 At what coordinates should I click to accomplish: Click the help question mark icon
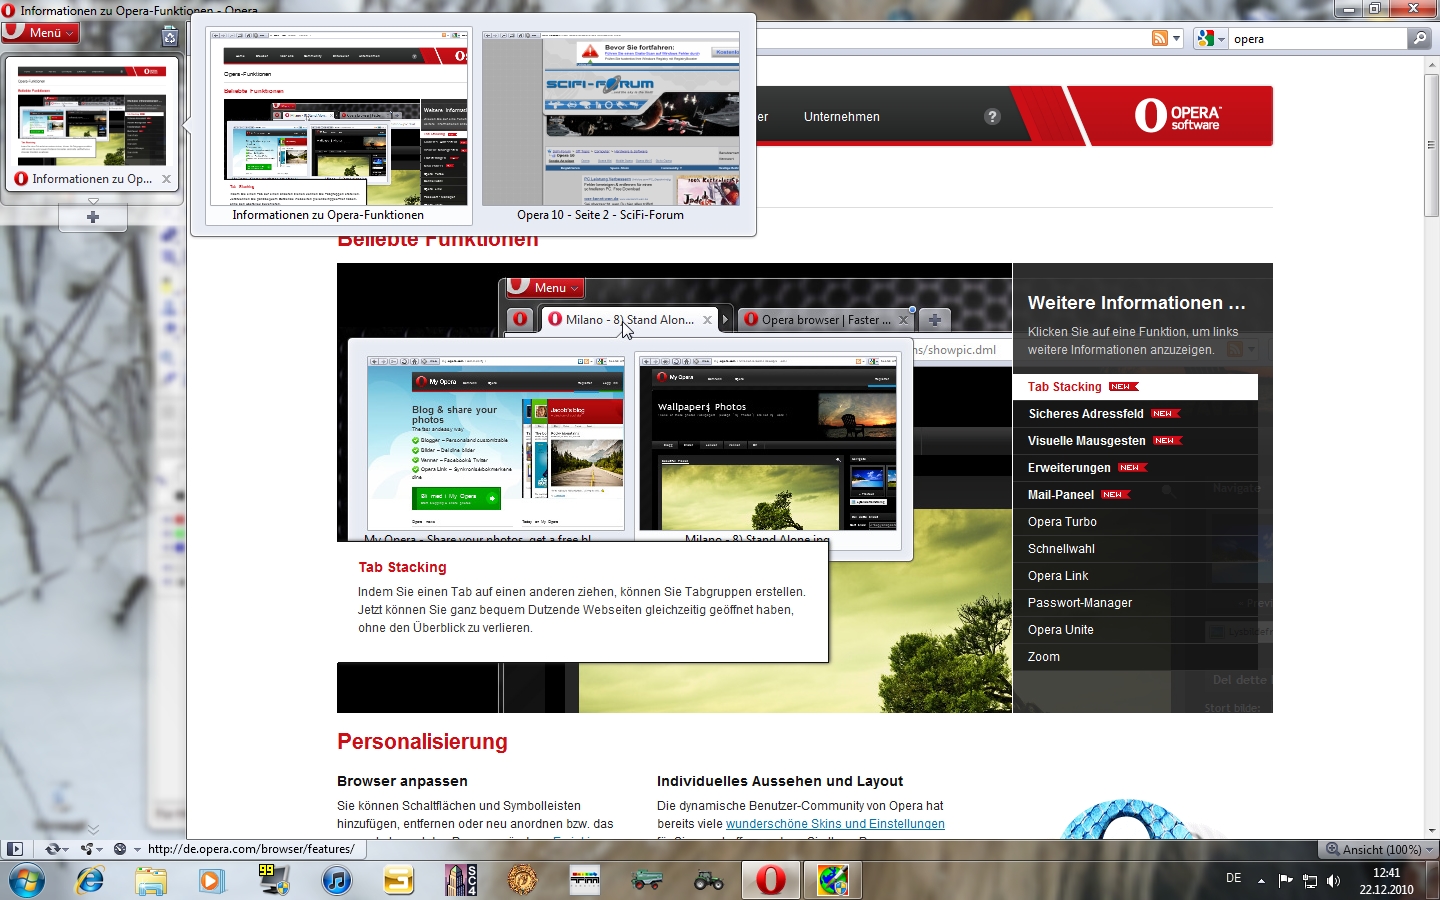[x=992, y=117]
